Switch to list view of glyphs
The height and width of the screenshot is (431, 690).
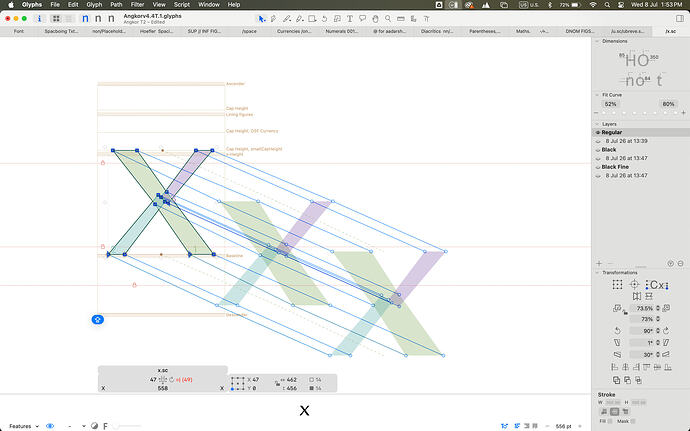69,18
